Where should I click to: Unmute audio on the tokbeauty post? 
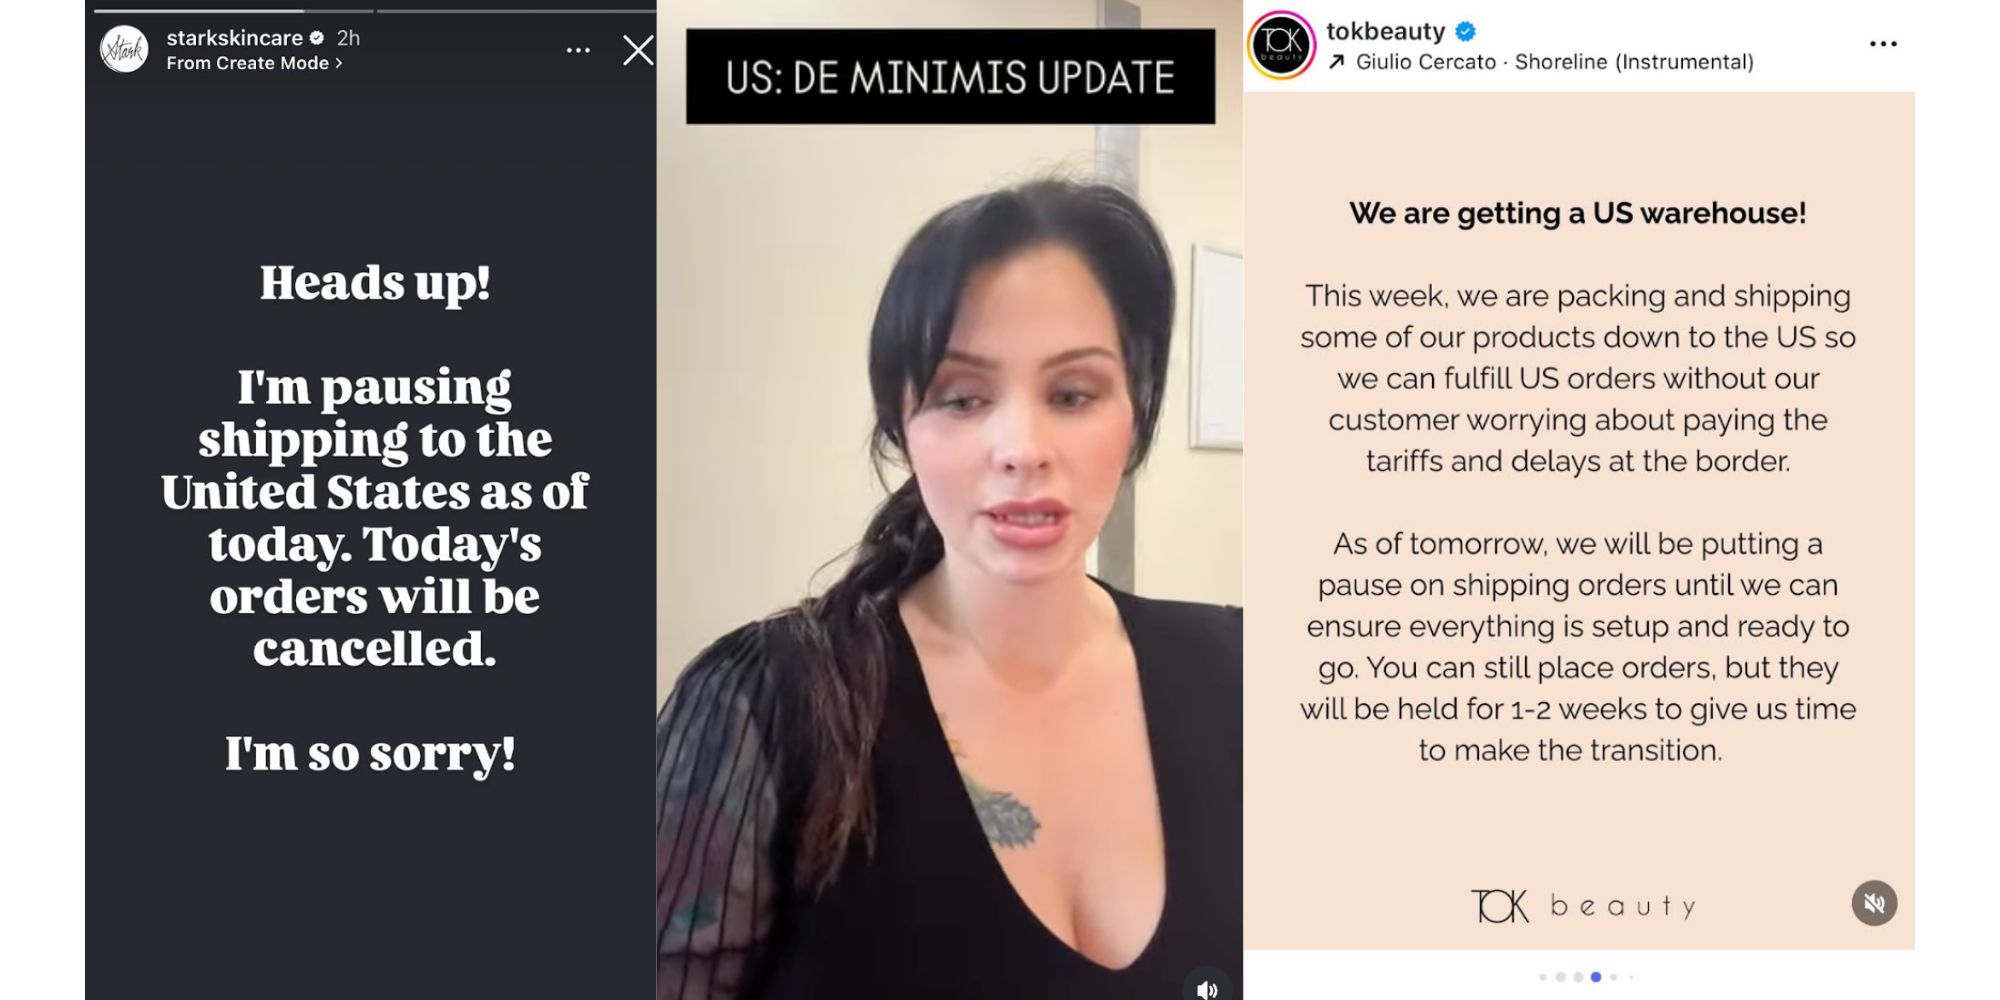point(1874,903)
